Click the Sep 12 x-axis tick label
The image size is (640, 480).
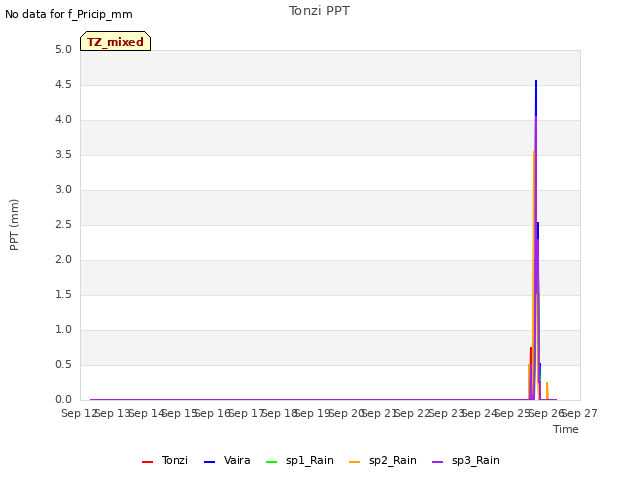coord(79,413)
